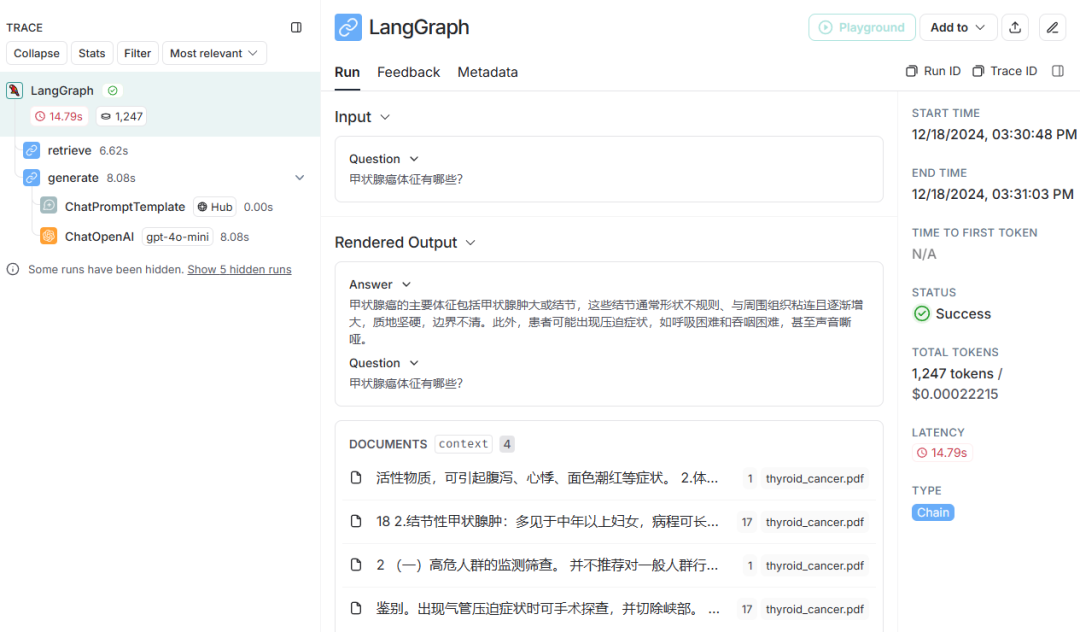Collapse the generate run children
The width and height of the screenshot is (1080, 632).
[x=300, y=178]
